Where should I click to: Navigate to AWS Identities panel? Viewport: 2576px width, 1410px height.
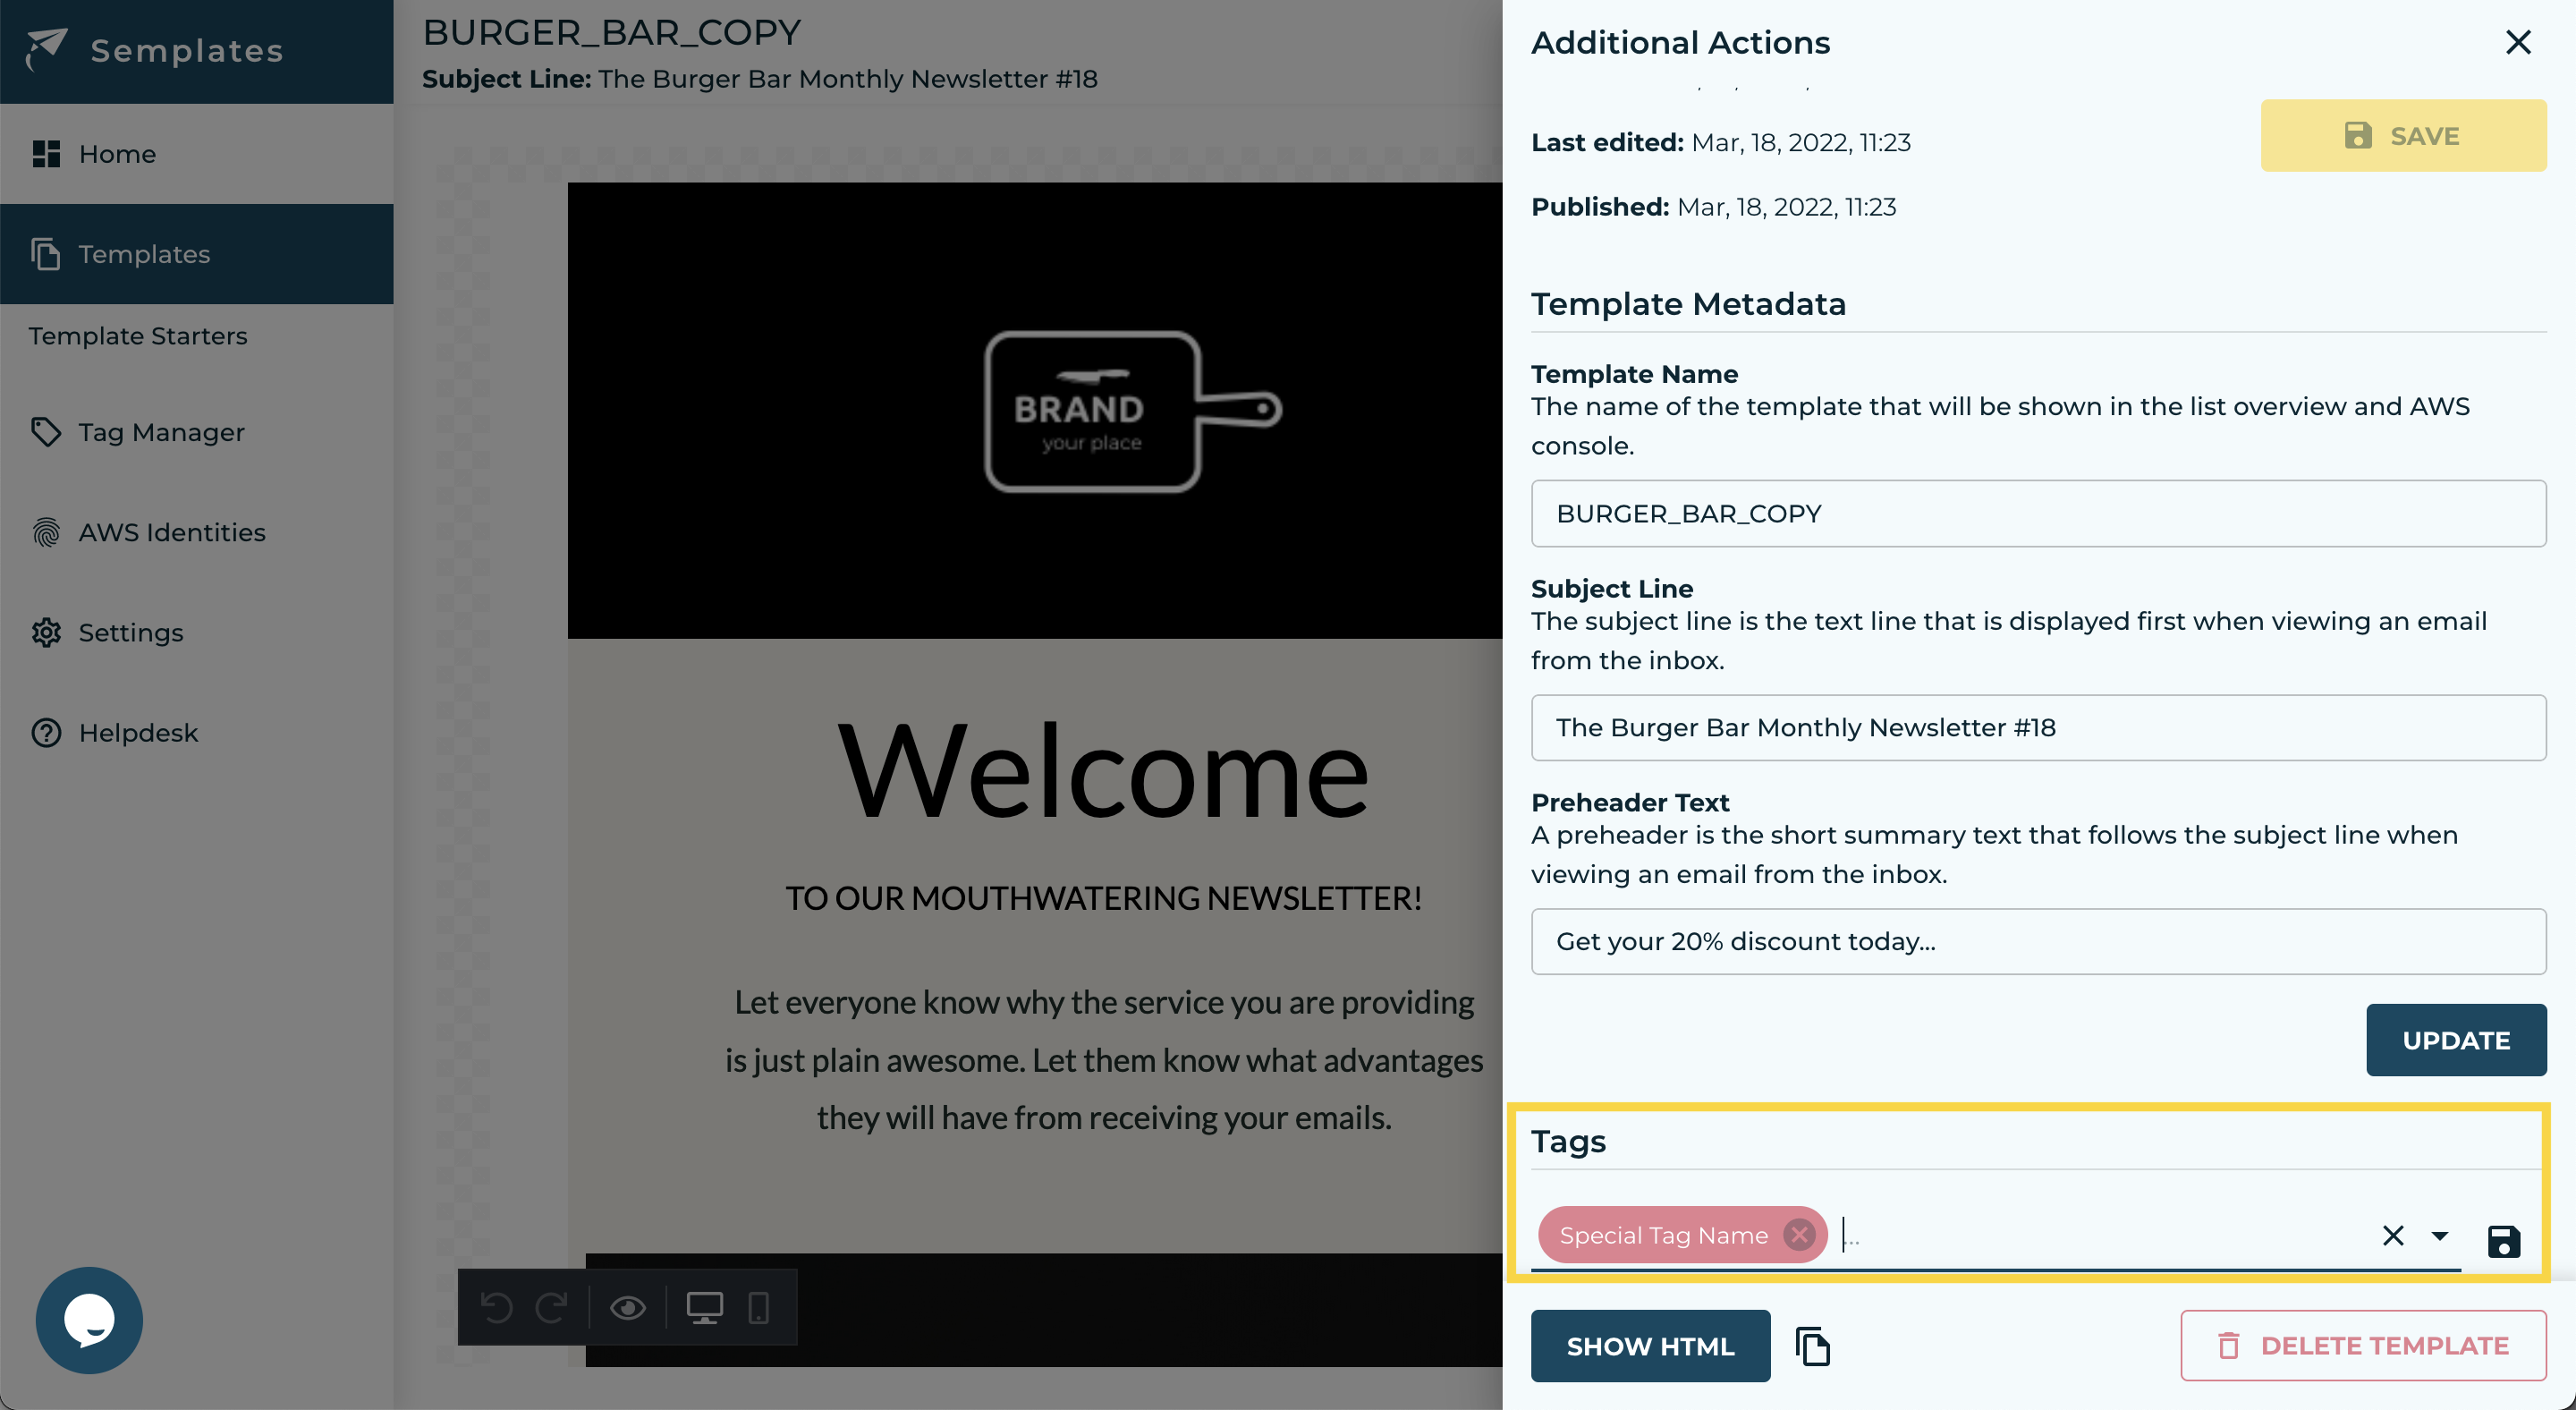pos(172,531)
